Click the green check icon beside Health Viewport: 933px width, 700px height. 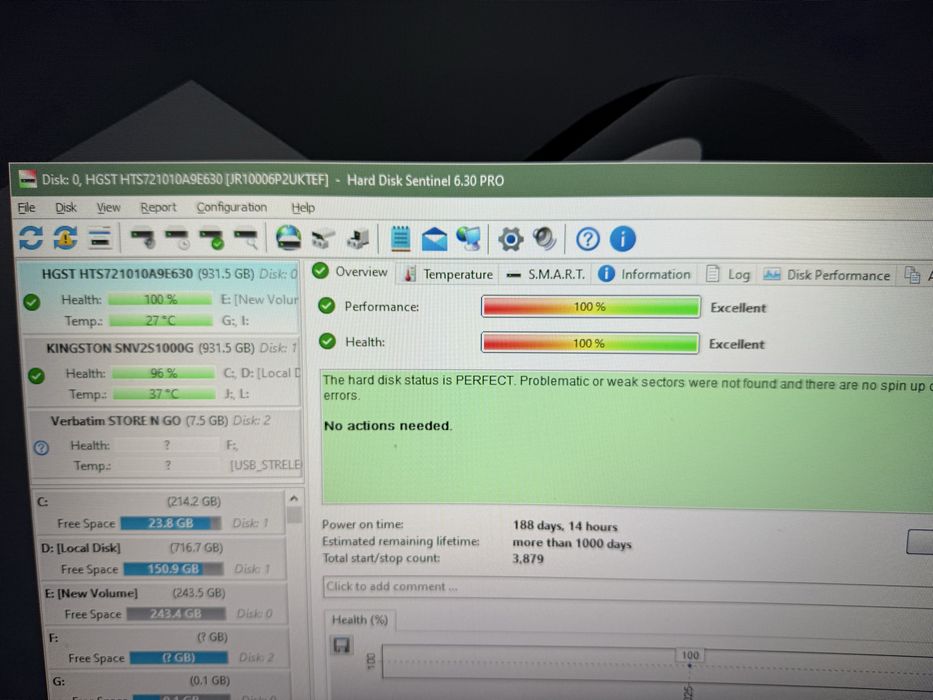(327, 341)
